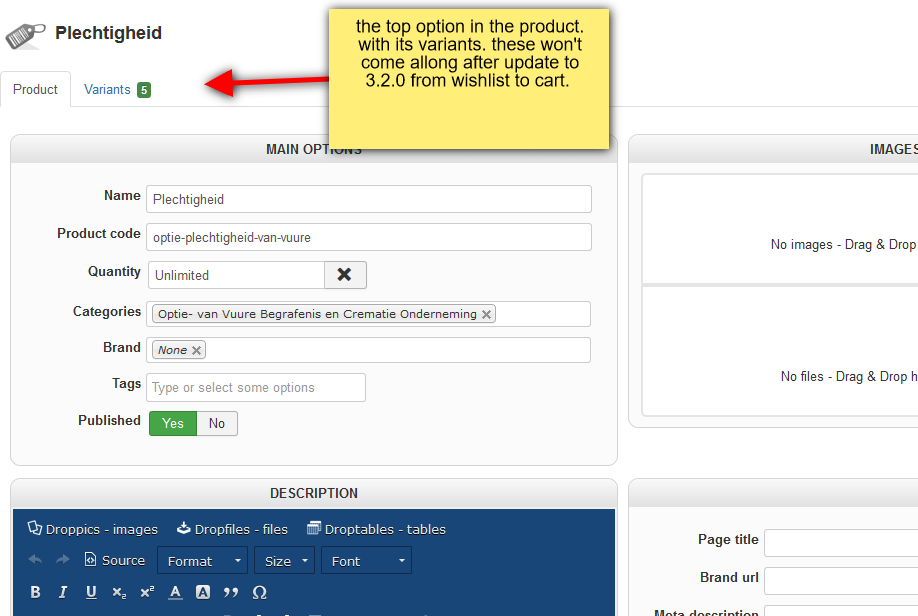Screen dimensions: 918x616
Task: Open the Droptables tables tool
Action: click(x=376, y=529)
